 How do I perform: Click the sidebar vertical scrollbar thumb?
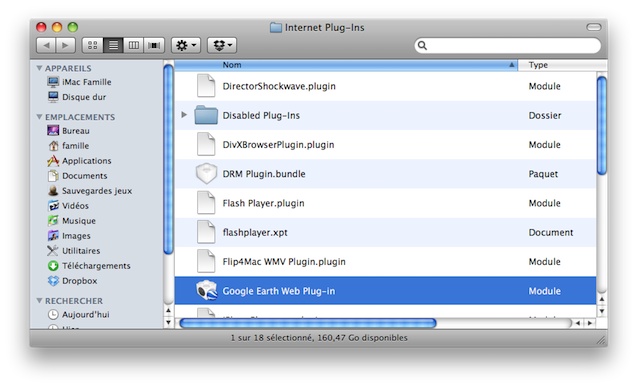168,159
